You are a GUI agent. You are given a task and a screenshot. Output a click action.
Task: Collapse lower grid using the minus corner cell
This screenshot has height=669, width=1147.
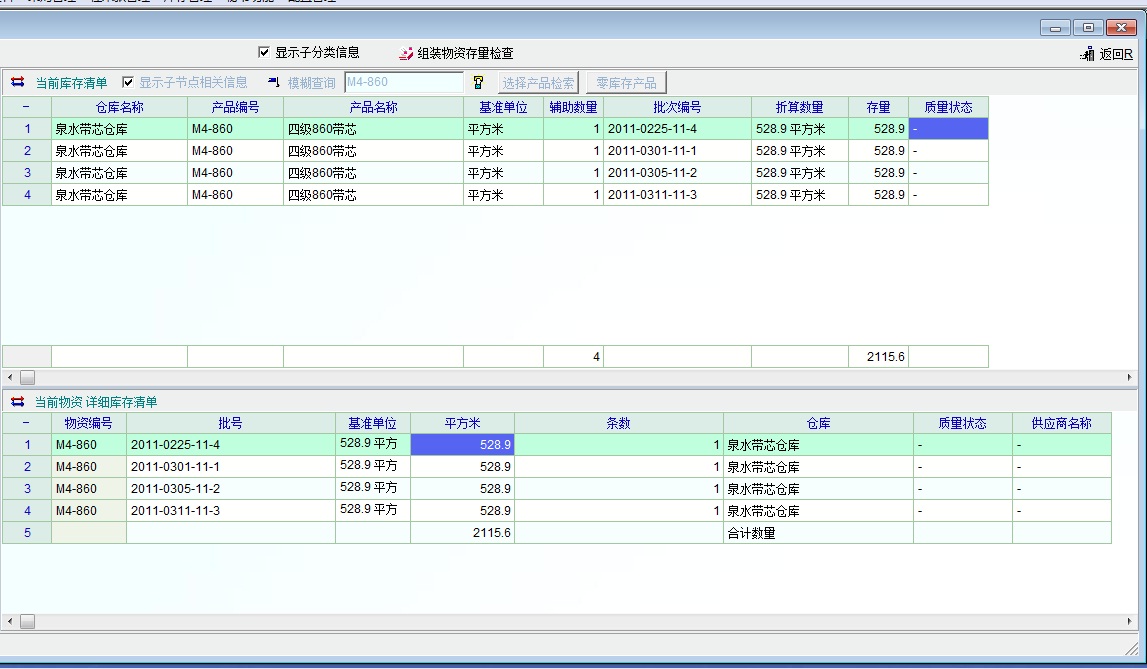(x=26, y=423)
